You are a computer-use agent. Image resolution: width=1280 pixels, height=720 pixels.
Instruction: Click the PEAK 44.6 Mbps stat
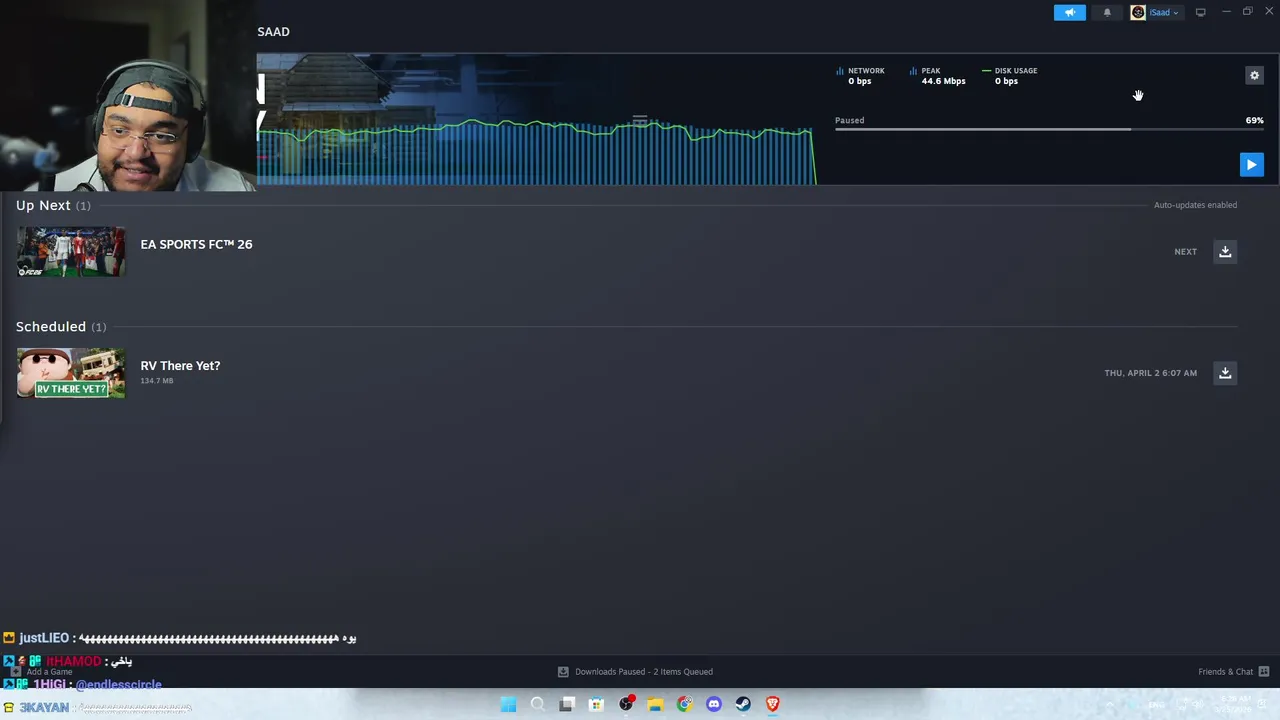point(937,76)
